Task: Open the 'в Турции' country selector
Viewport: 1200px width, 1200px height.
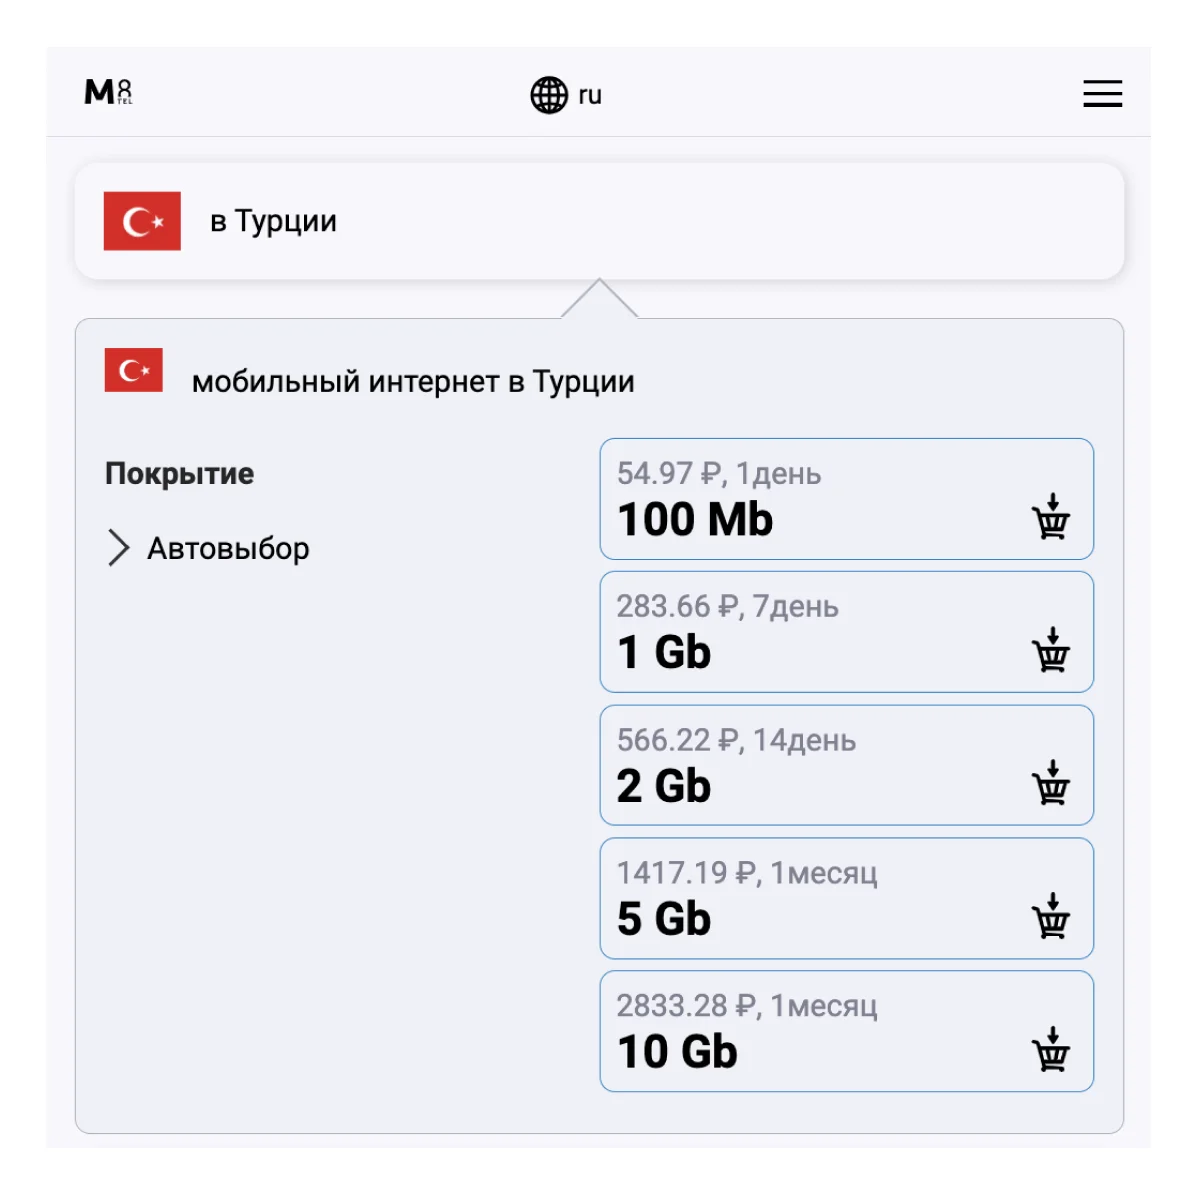Action: [x=599, y=221]
